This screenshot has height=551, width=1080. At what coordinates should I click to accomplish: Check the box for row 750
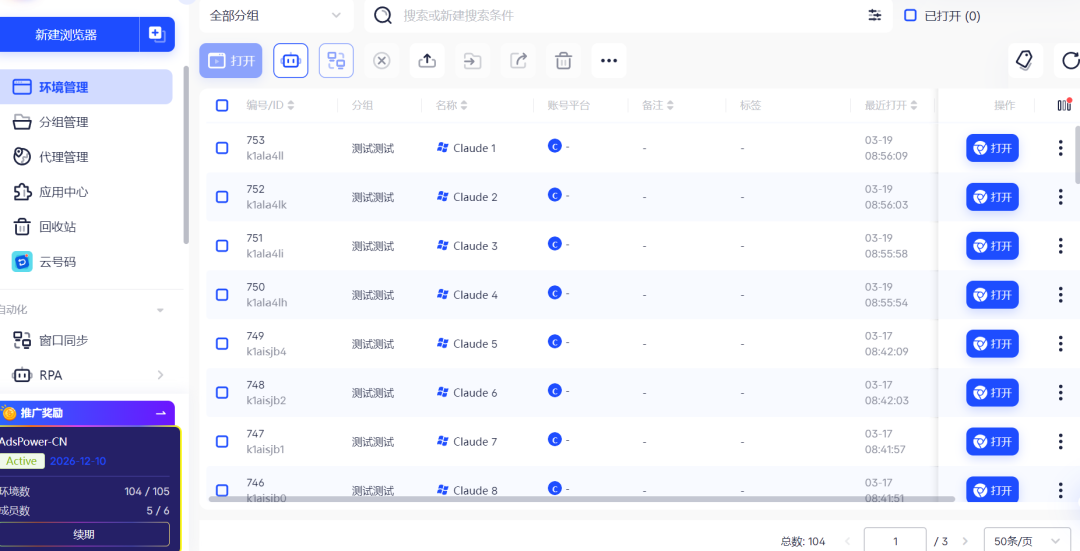click(222, 295)
